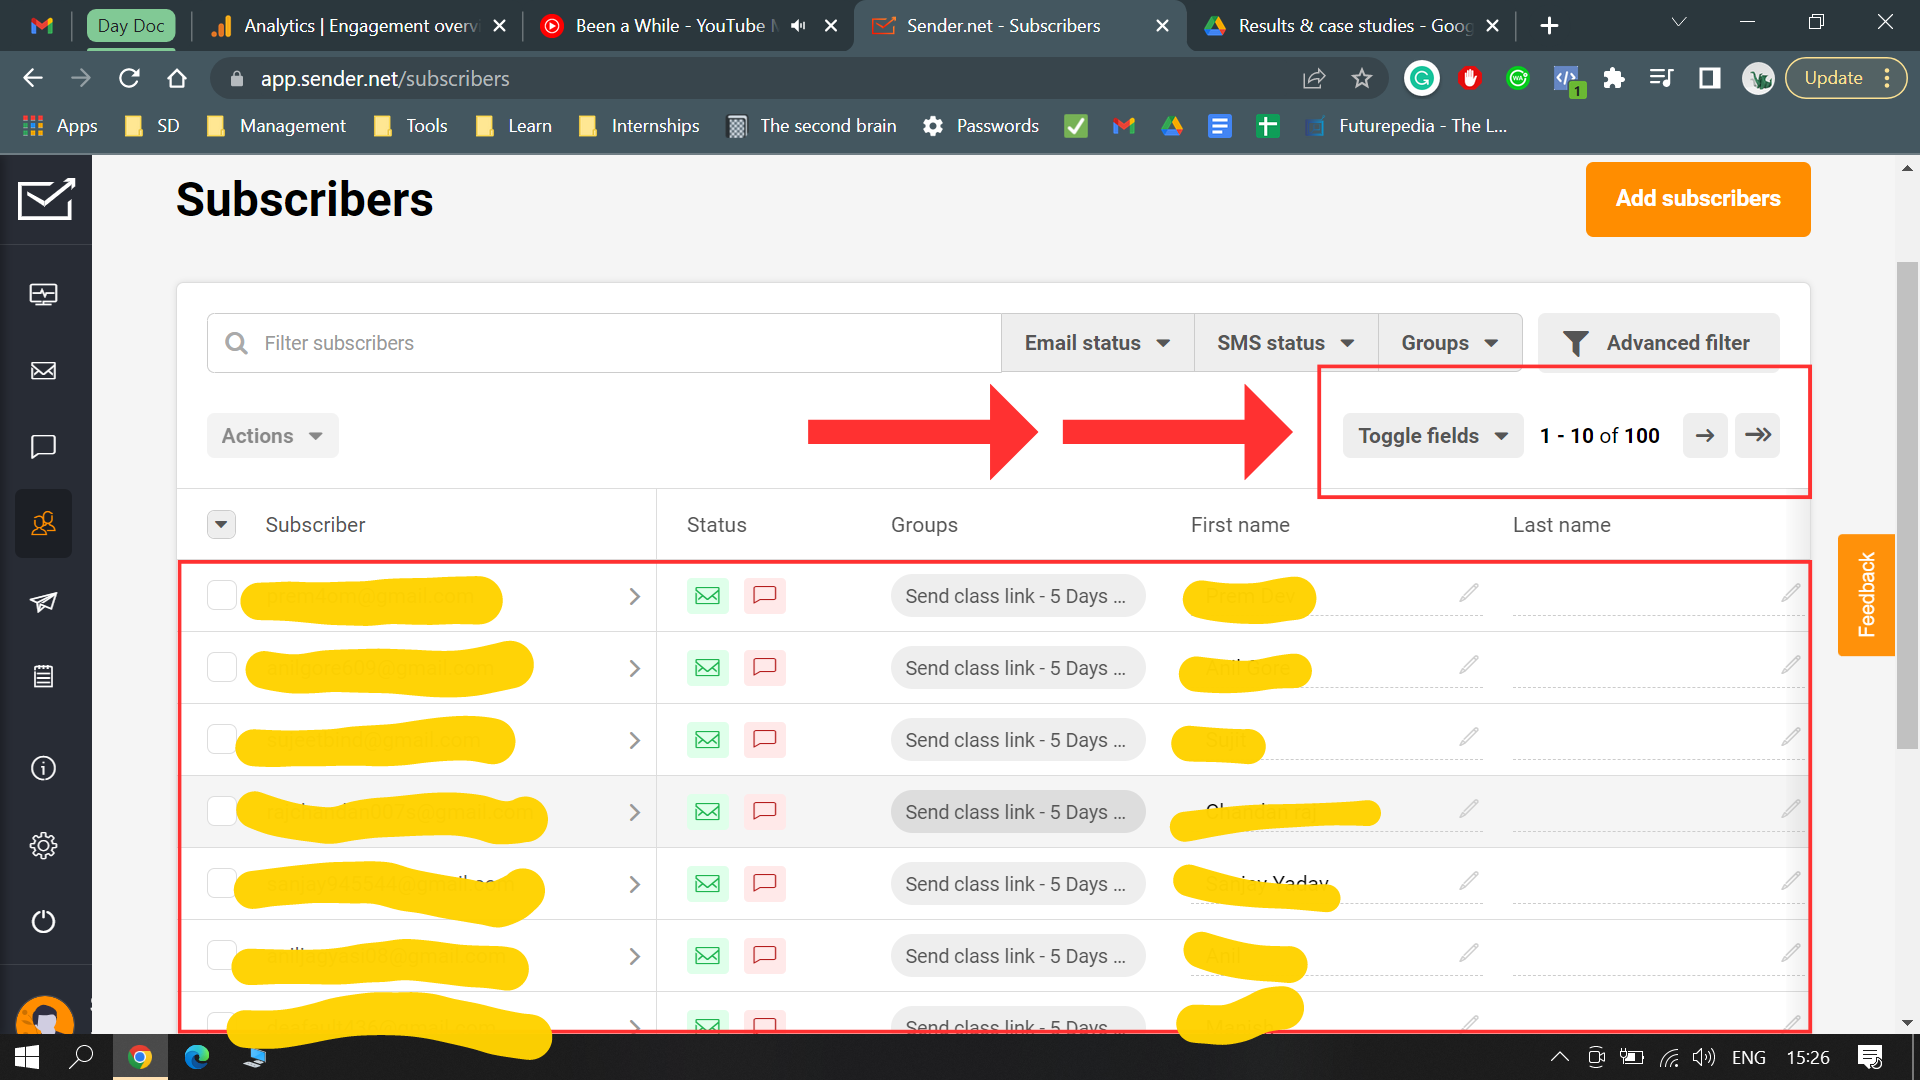Screen dimensions: 1920x1080
Task: Open the SMS chat bubble sidebar icon
Action: [x=43, y=446]
